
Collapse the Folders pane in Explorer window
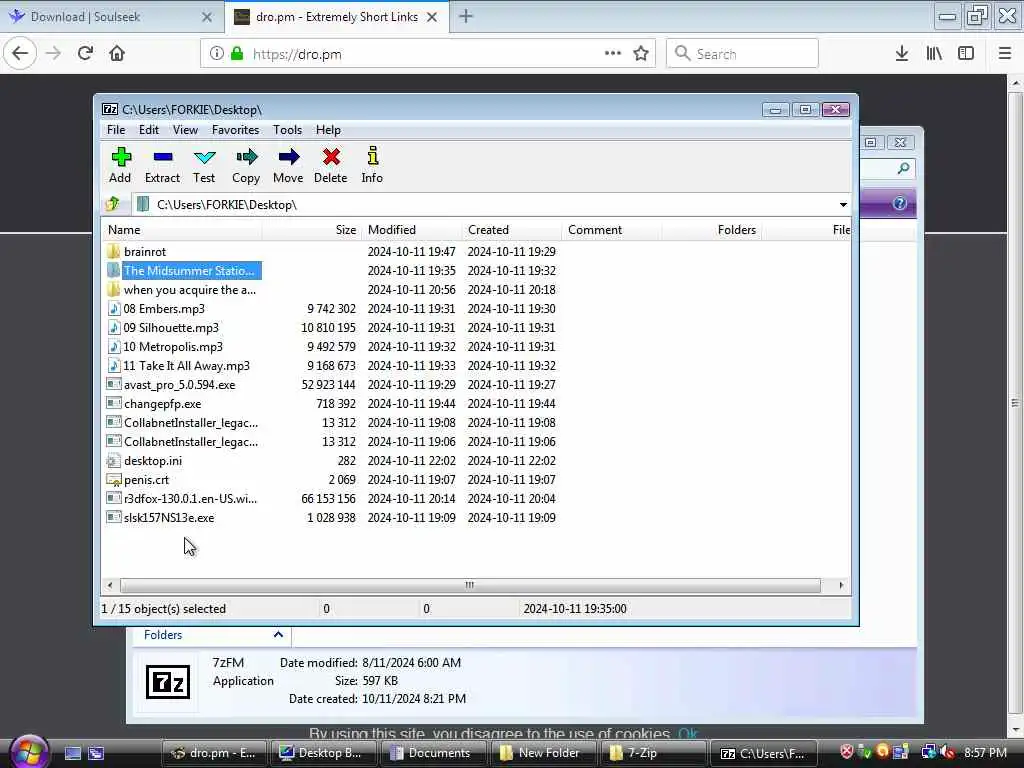point(278,634)
